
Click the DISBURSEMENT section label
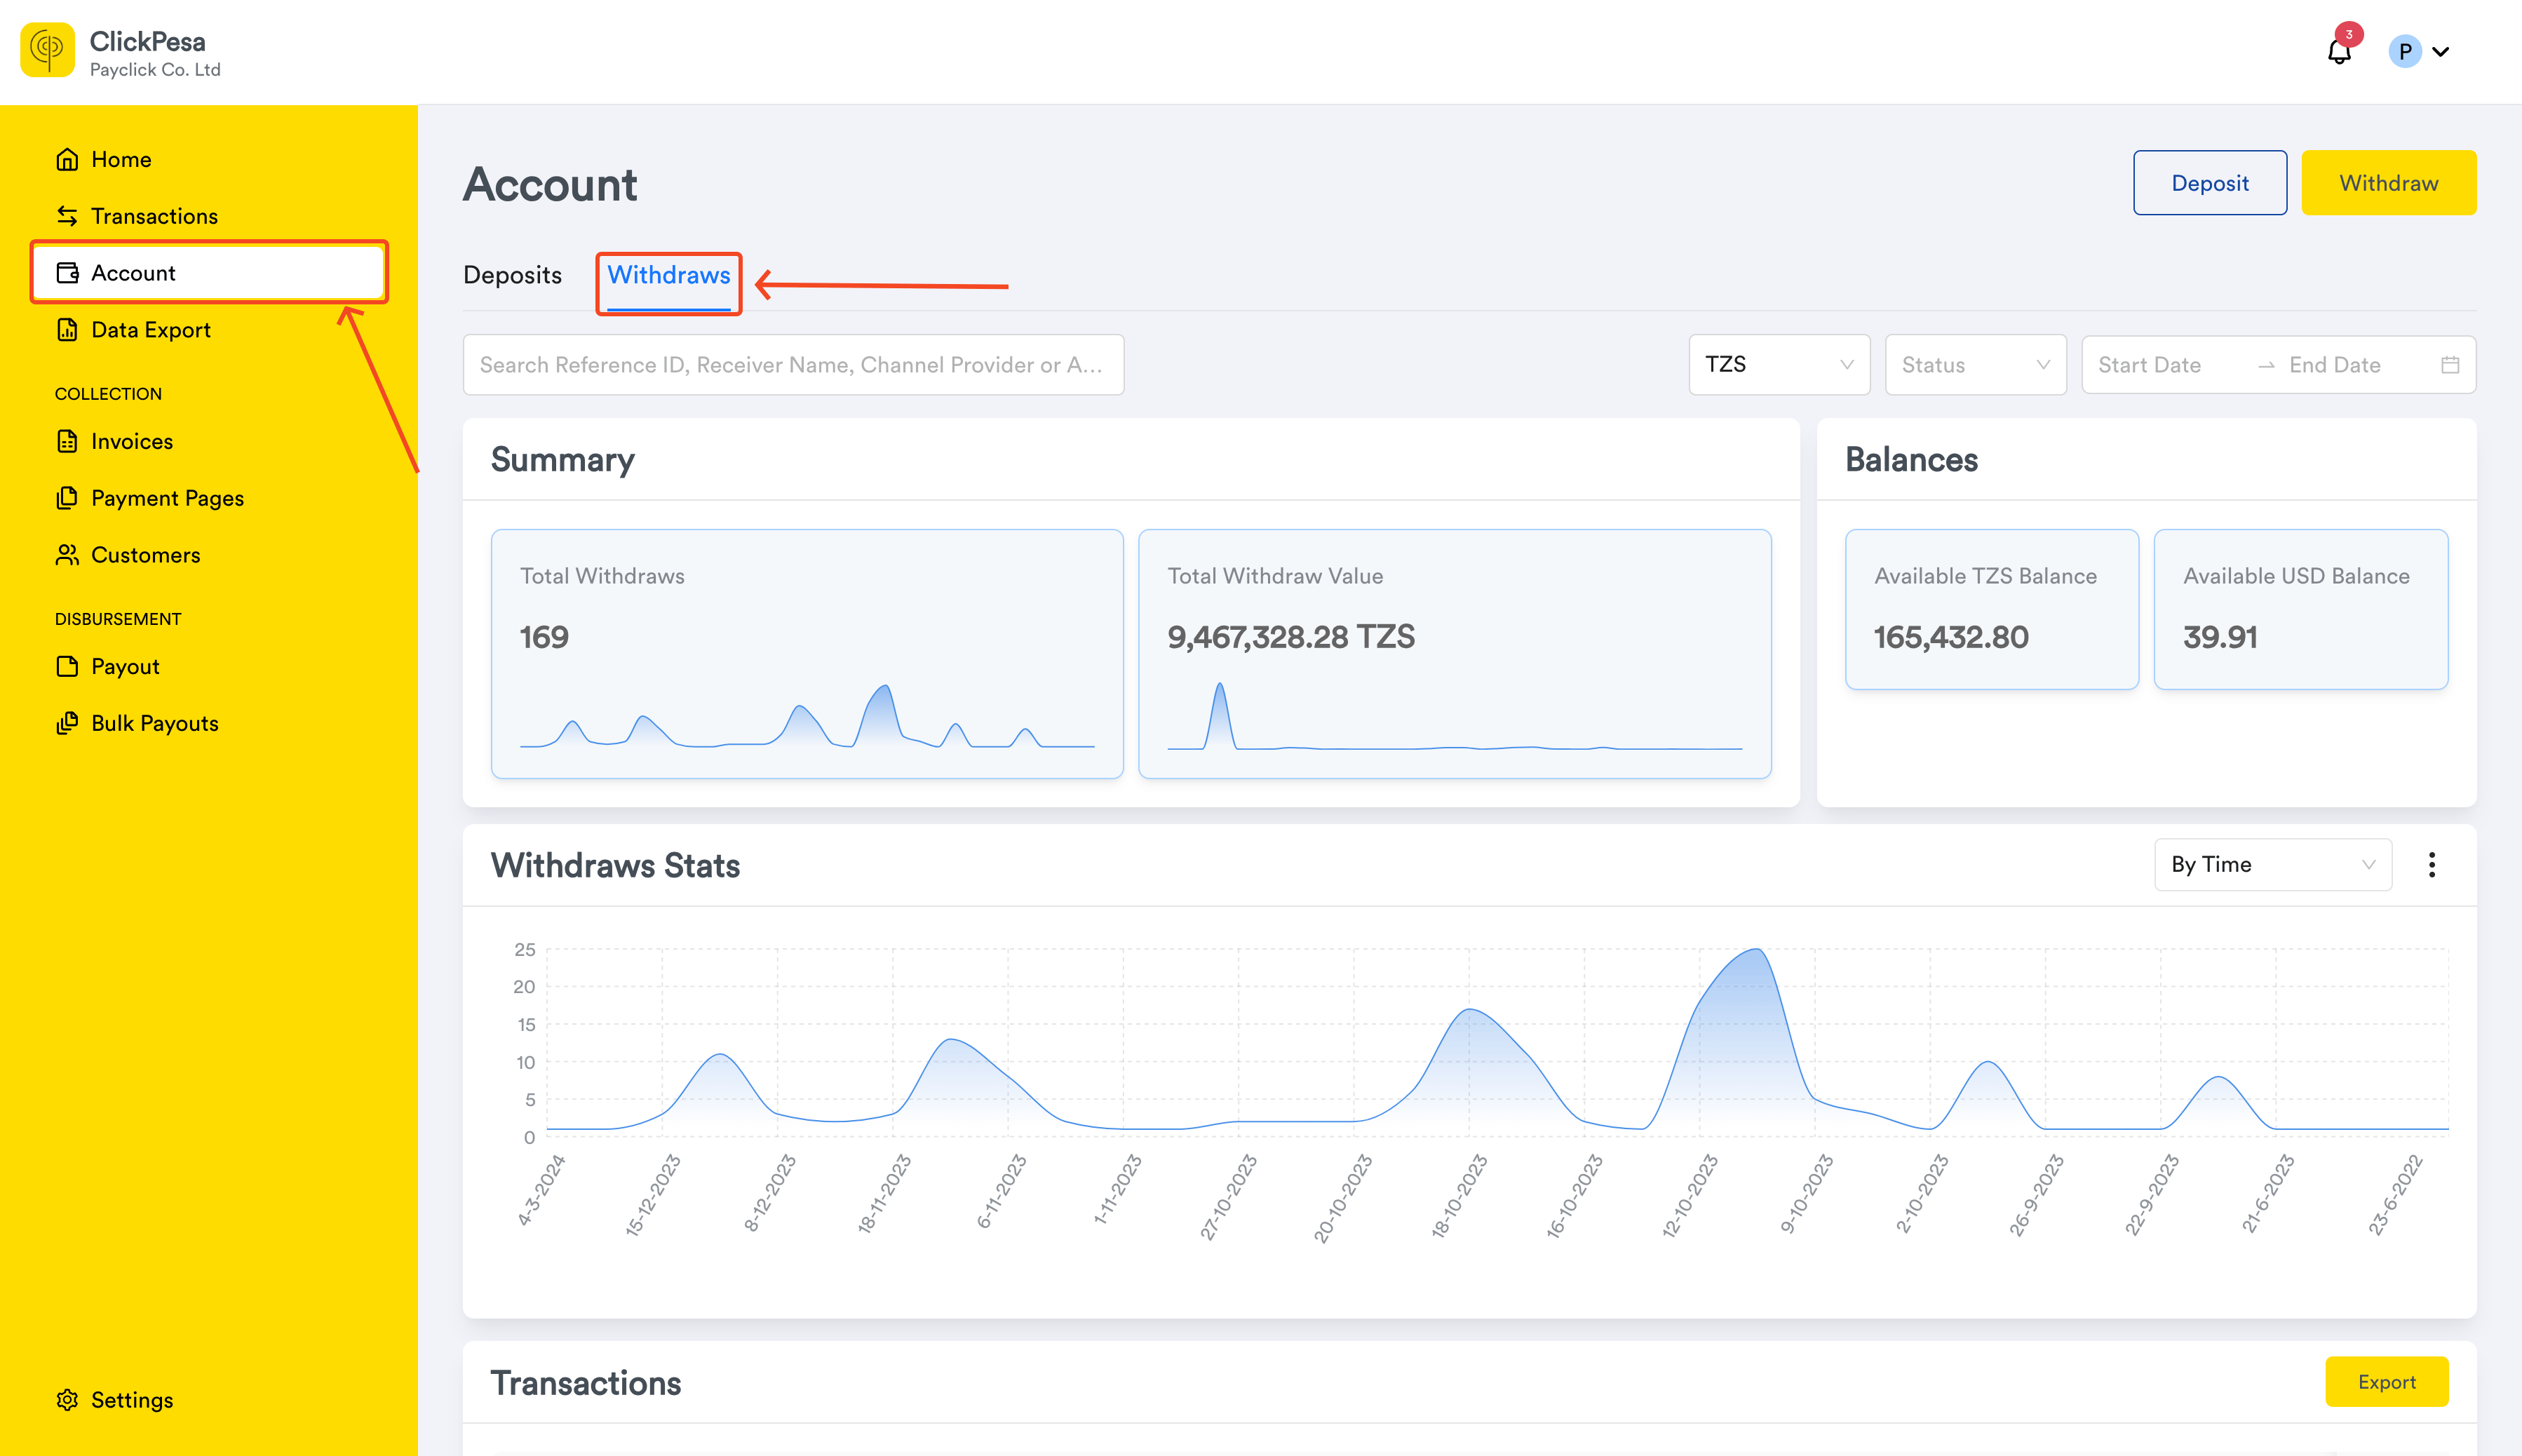(x=118, y=619)
